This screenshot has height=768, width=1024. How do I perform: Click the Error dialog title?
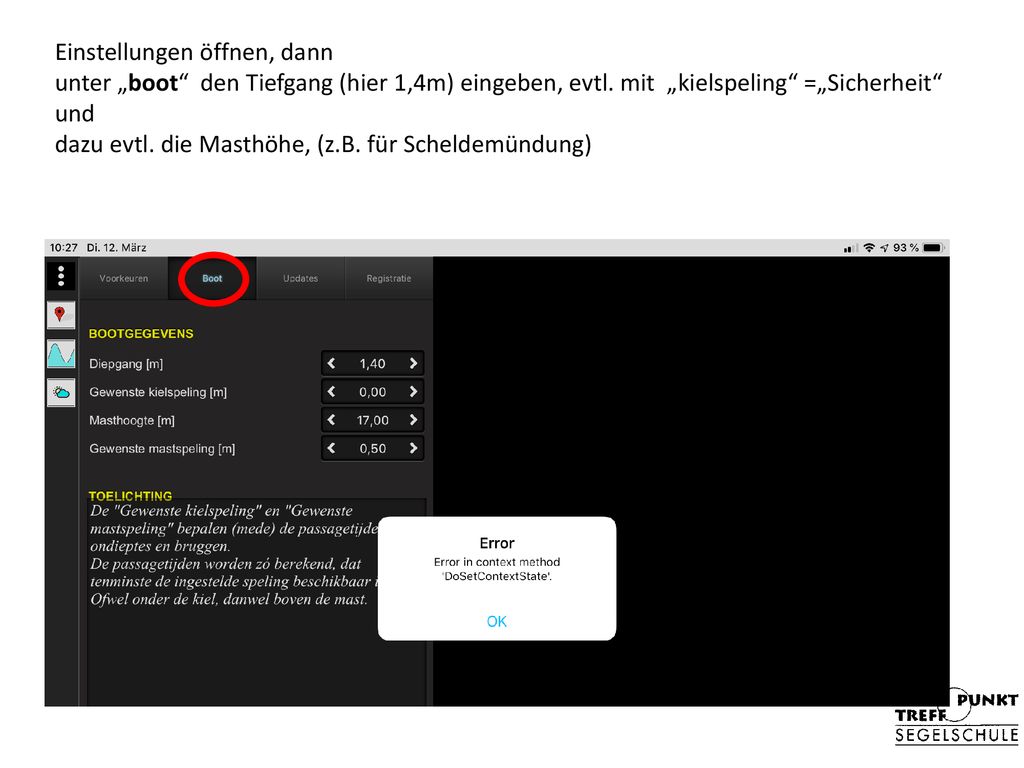497,543
